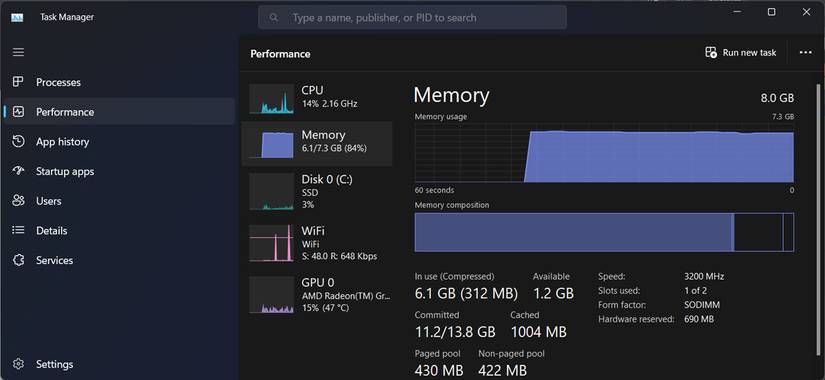The height and width of the screenshot is (380, 825).
Task: Click the Memory composition bar
Action: click(x=604, y=232)
